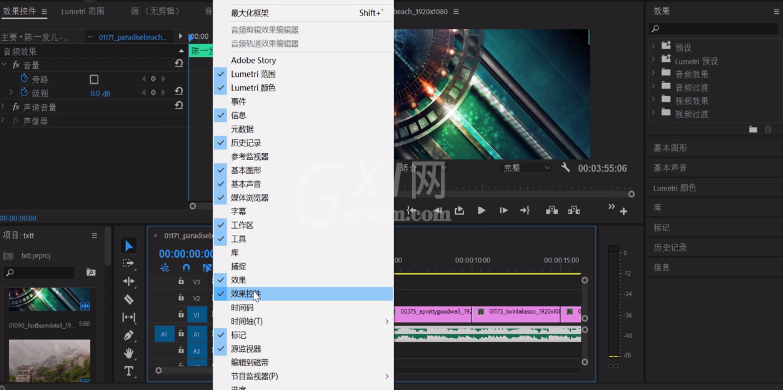
Task: Select the Type tool
Action: tap(129, 371)
